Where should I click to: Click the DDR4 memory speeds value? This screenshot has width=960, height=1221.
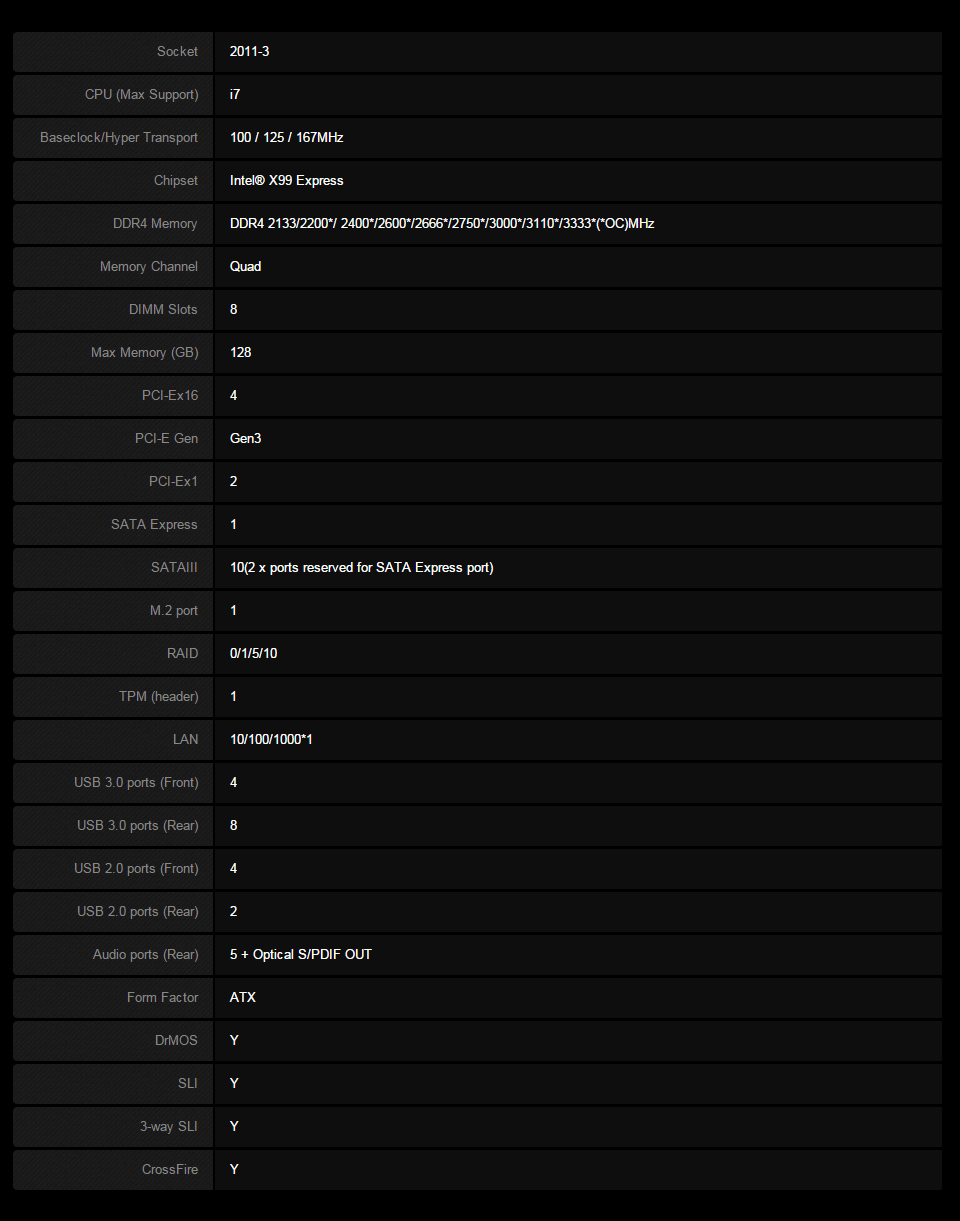[441, 223]
